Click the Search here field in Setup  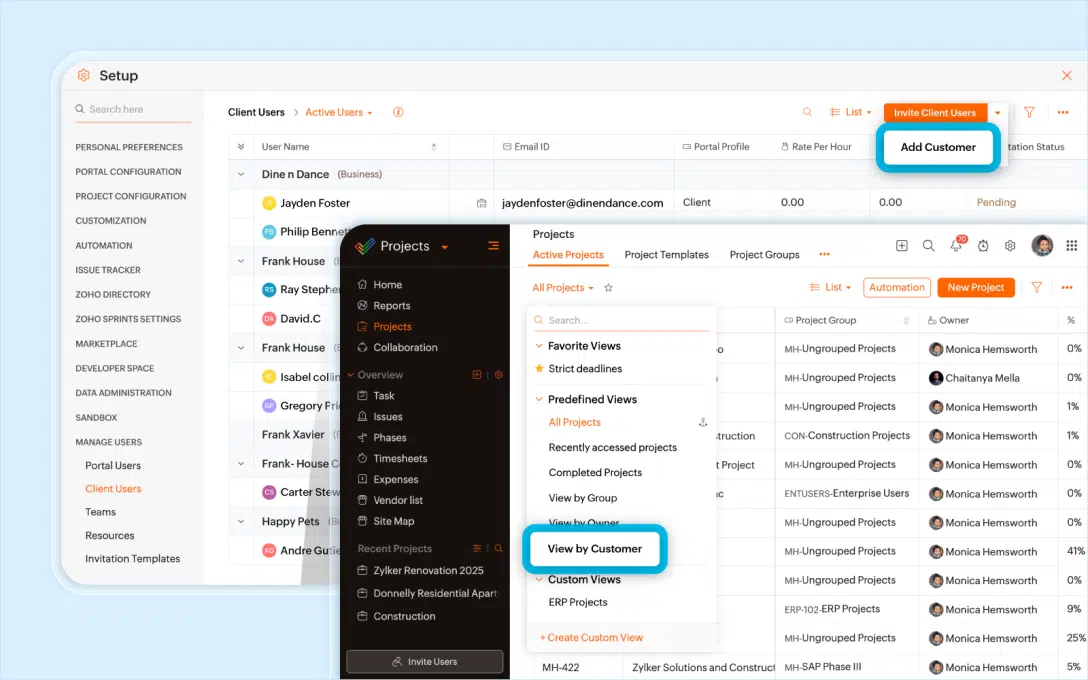pyautogui.click(x=133, y=110)
